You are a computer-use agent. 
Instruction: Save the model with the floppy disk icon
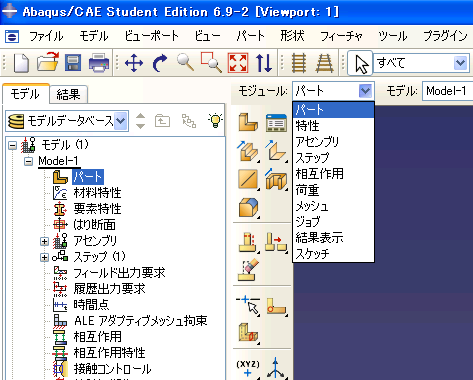pyautogui.click(x=73, y=63)
